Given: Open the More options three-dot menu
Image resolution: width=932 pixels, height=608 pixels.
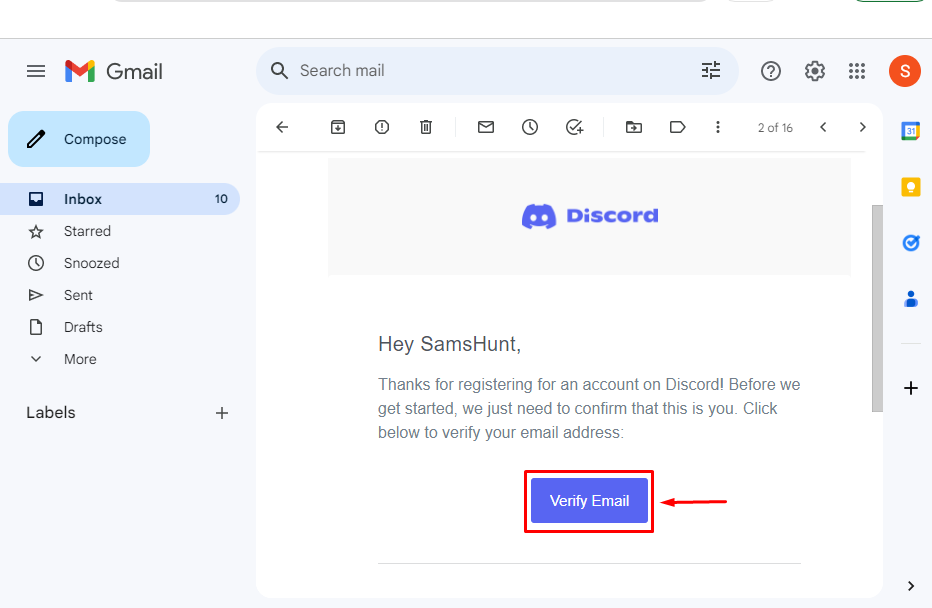Looking at the screenshot, I should coord(717,127).
